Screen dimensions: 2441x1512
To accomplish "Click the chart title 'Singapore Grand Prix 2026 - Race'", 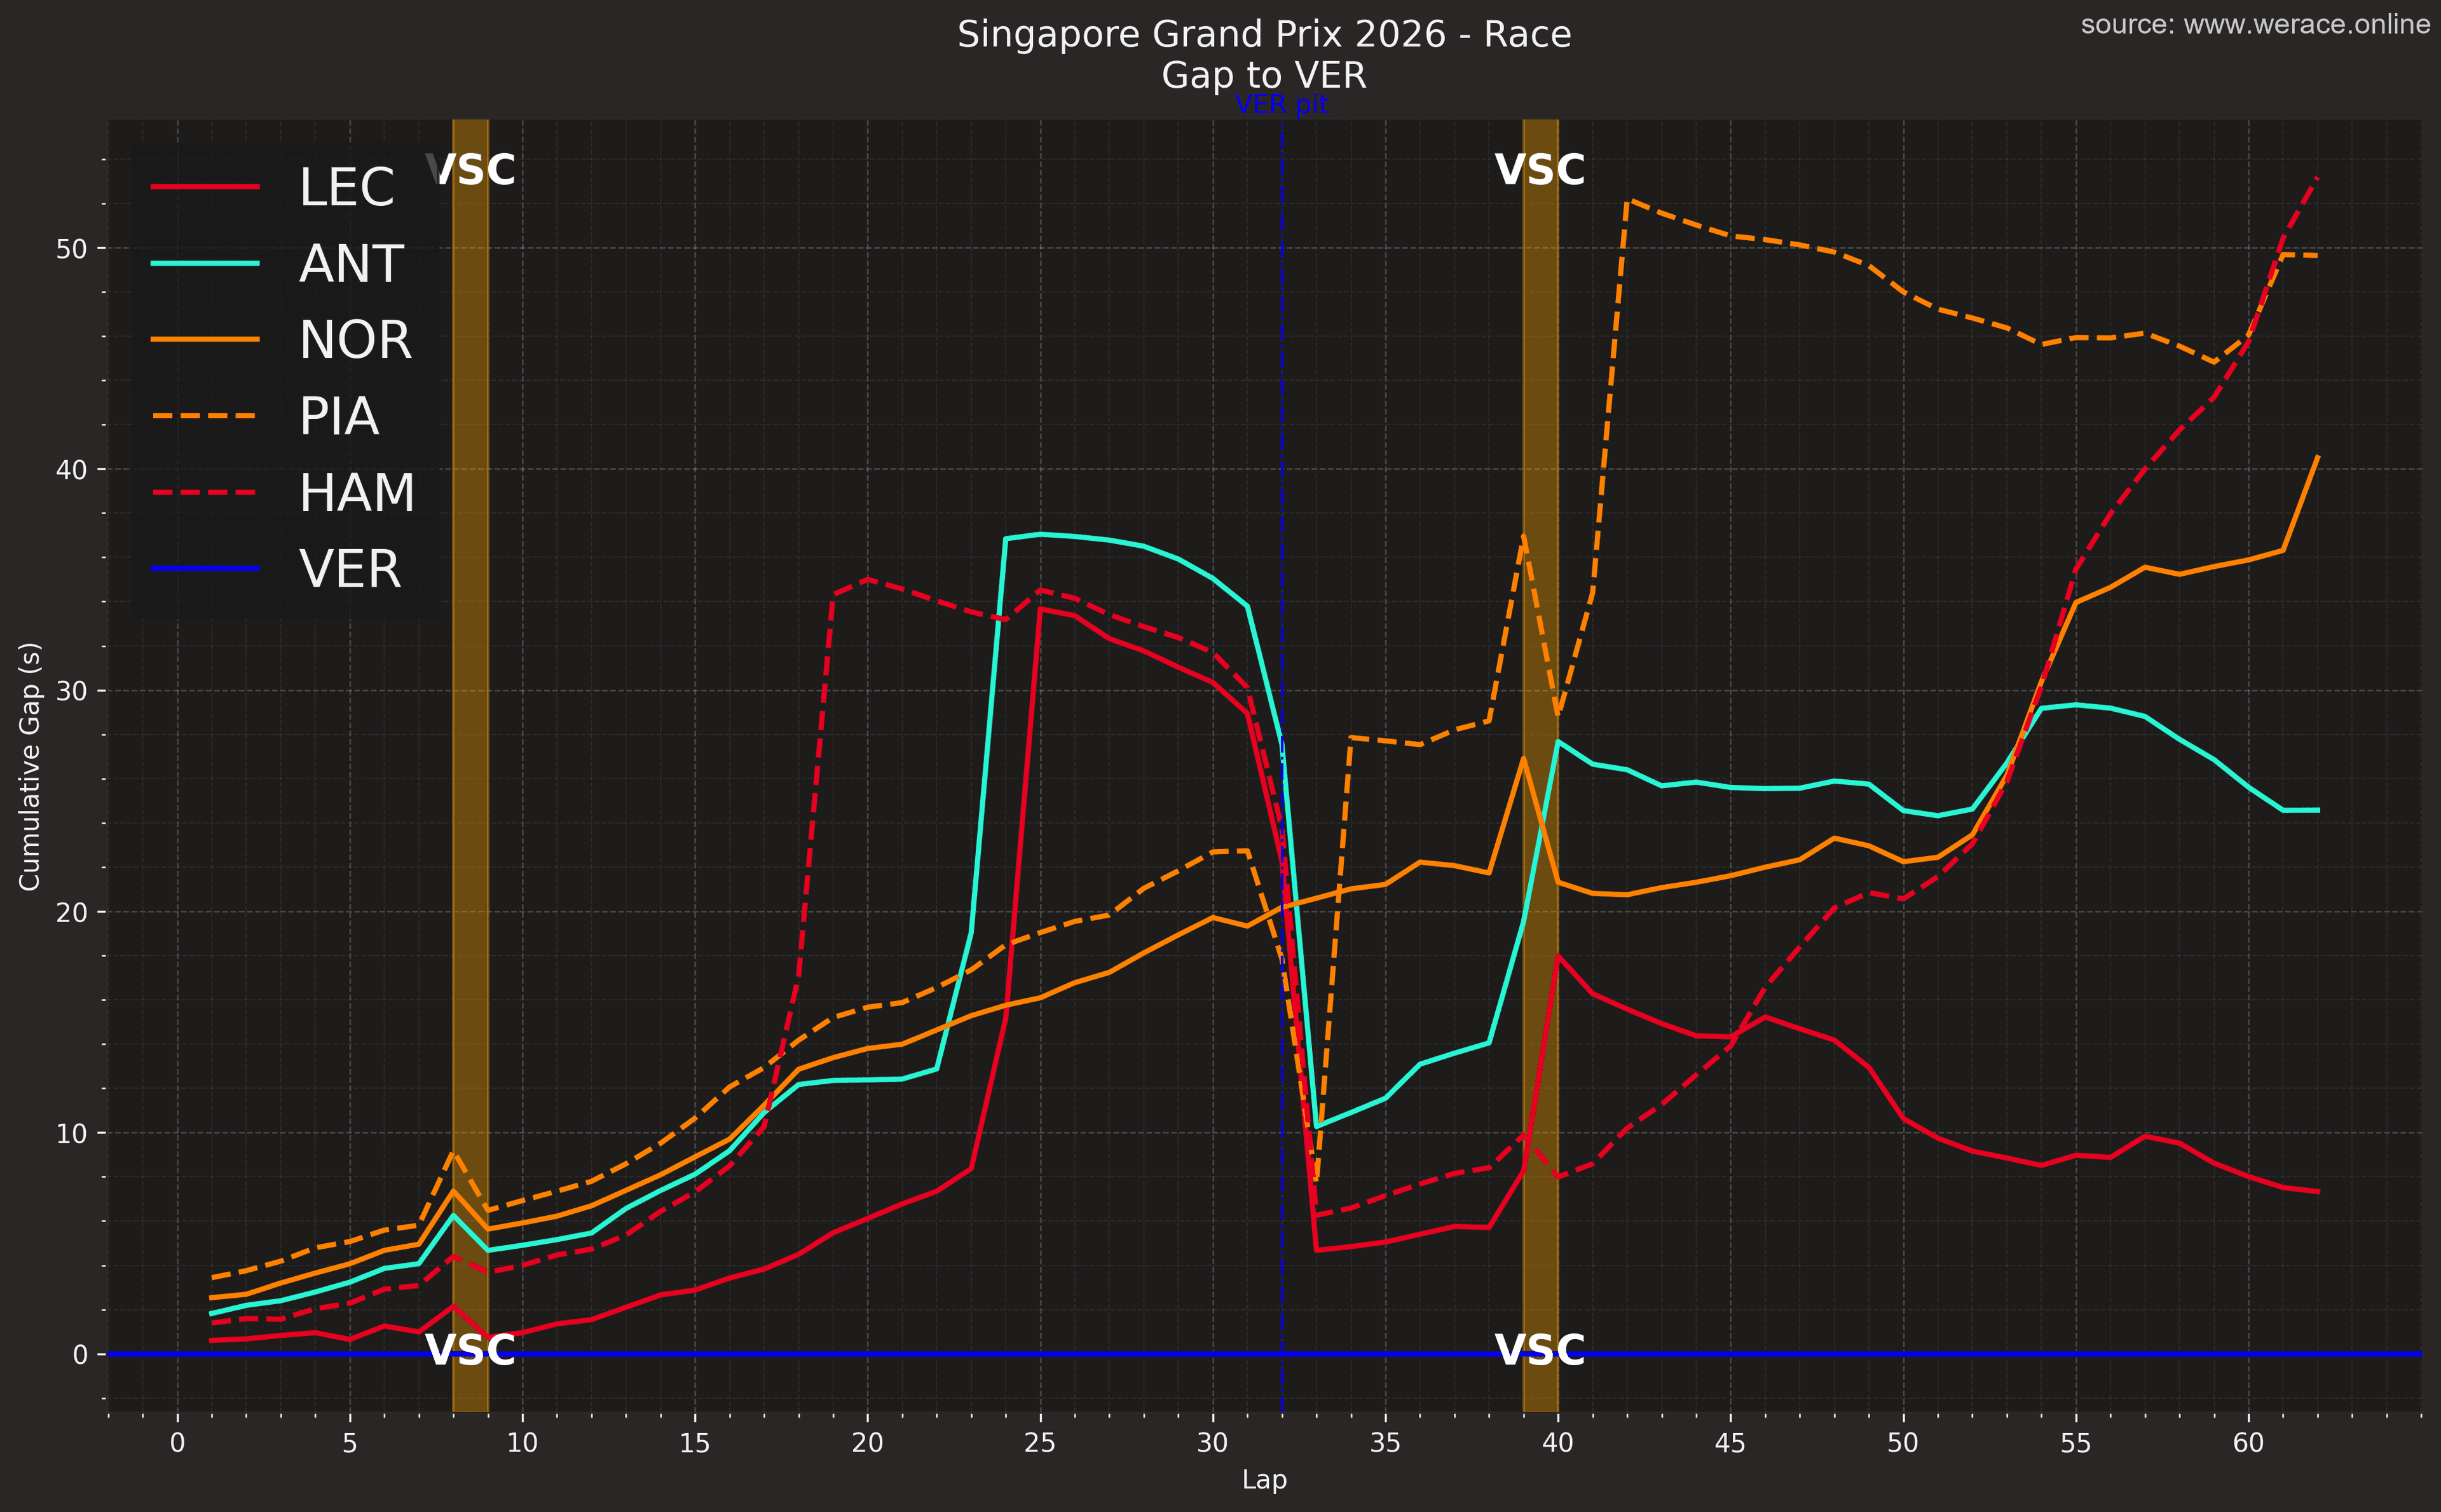I will pyautogui.click(x=1264, y=35).
